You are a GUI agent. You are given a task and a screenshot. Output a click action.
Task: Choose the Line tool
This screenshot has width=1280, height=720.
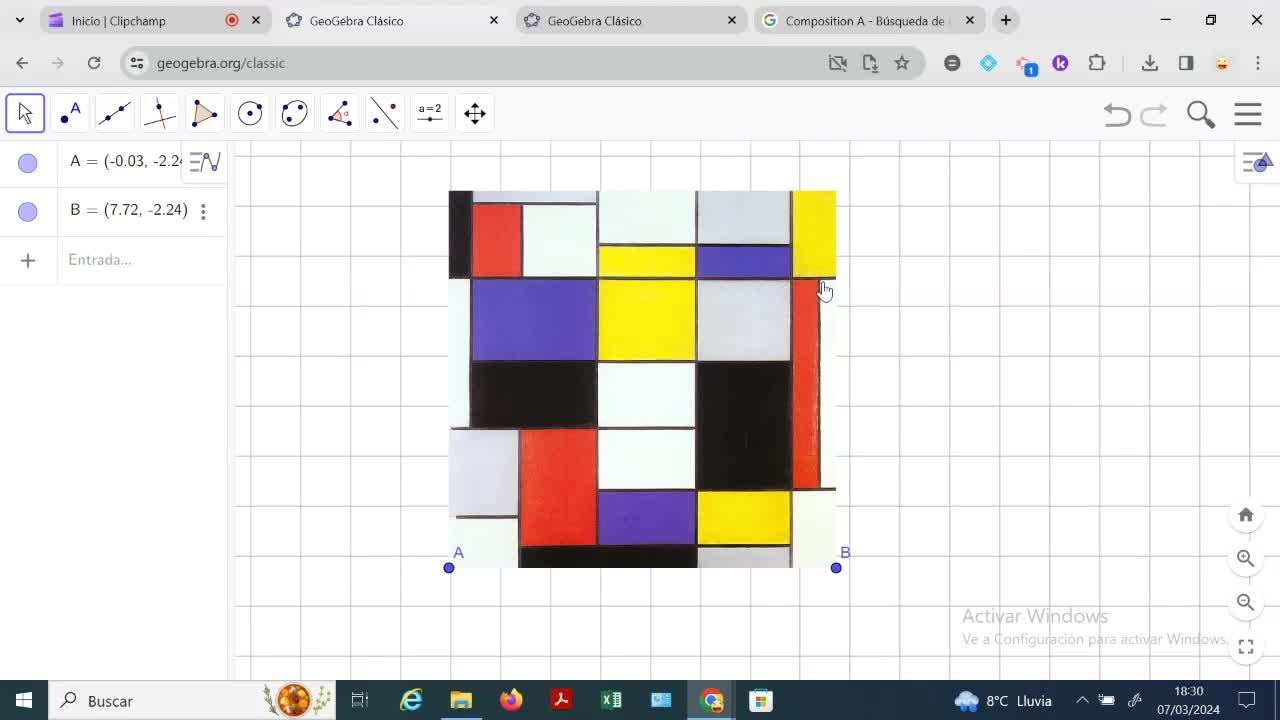coord(115,113)
